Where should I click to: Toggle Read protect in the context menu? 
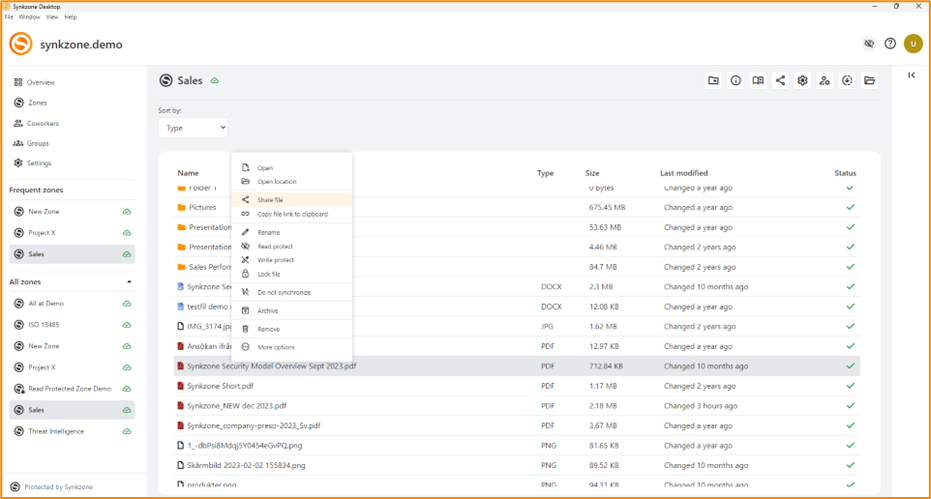pyautogui.click(x=275, y=246)
